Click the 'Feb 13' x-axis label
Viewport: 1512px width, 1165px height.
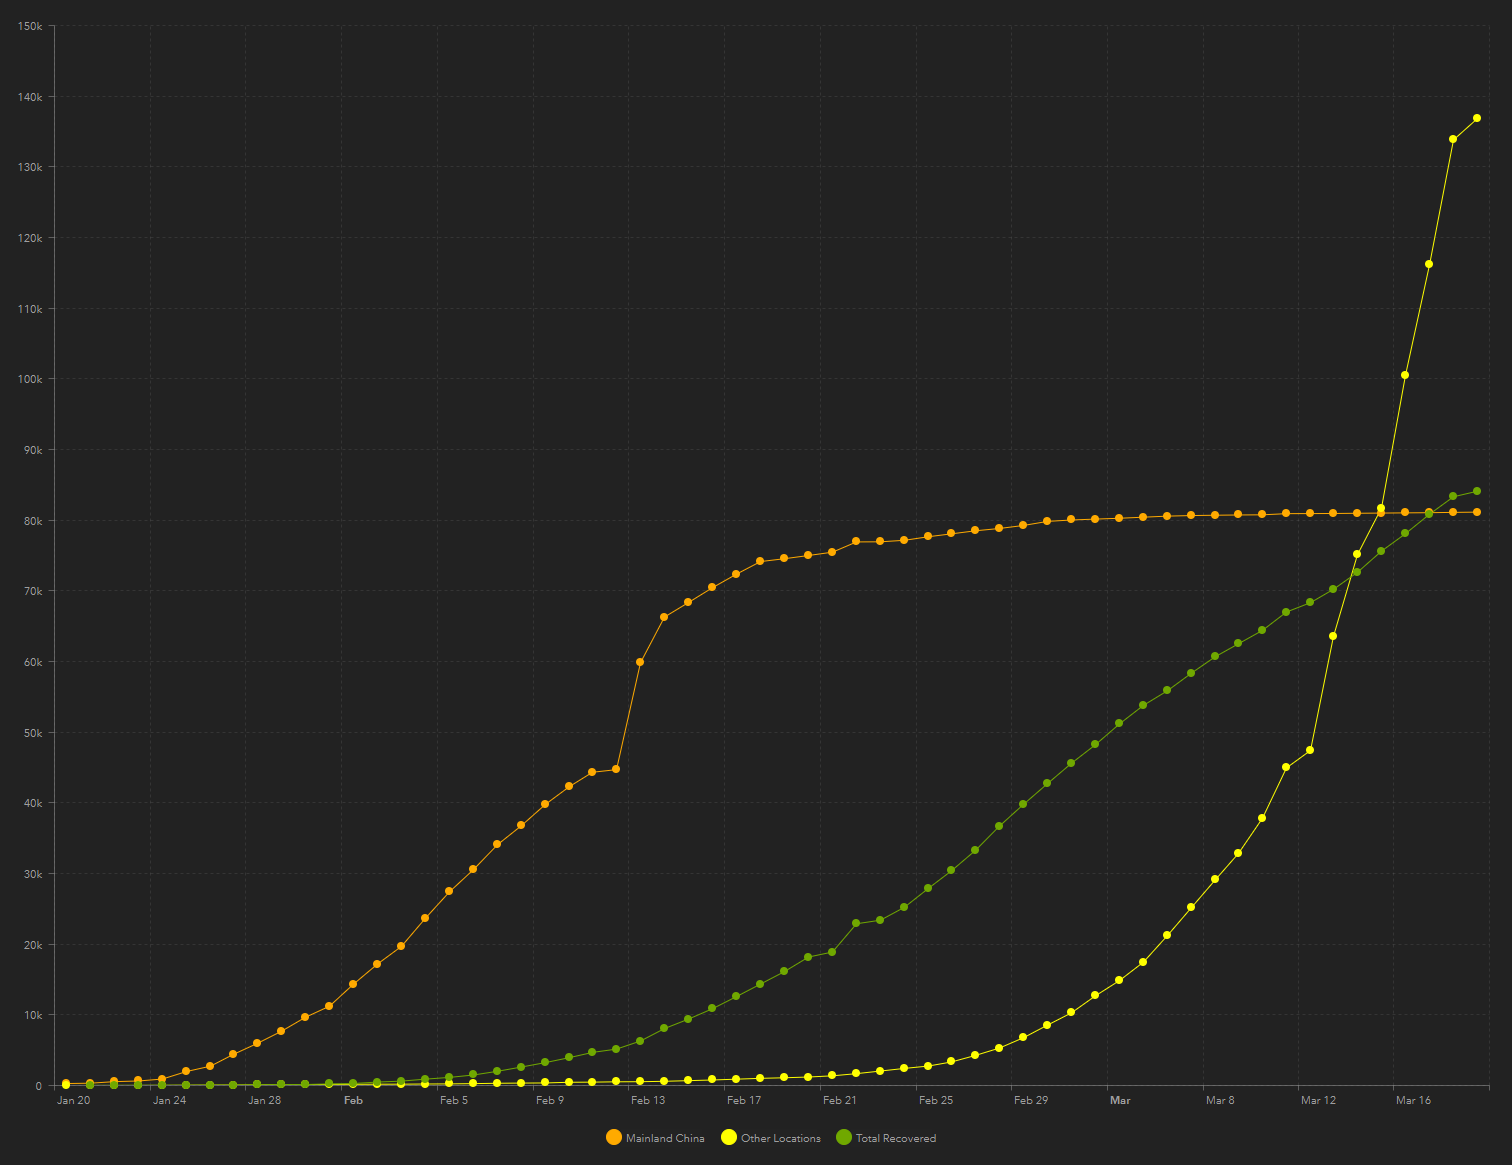click(x=648, y=1100)
